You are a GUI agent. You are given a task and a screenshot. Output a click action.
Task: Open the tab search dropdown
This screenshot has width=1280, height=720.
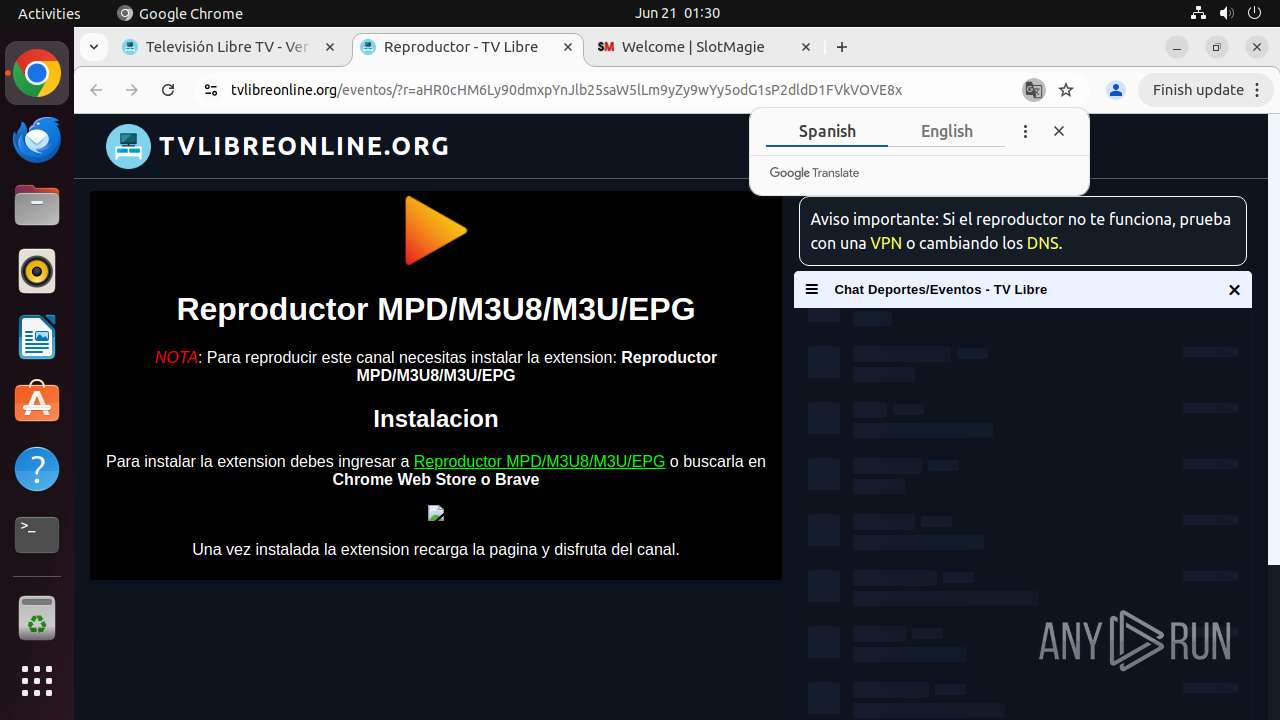pos(93,47)
